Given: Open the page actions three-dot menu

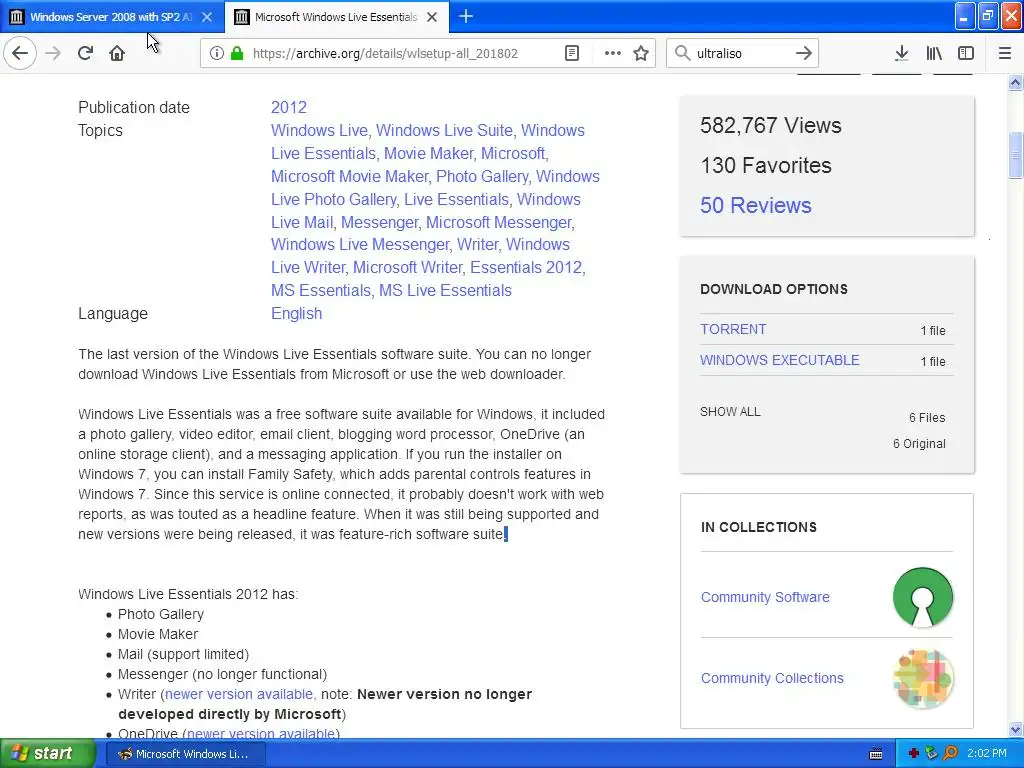Looking at the screenshot, I should pyautogui.click(x=613, y=53).
